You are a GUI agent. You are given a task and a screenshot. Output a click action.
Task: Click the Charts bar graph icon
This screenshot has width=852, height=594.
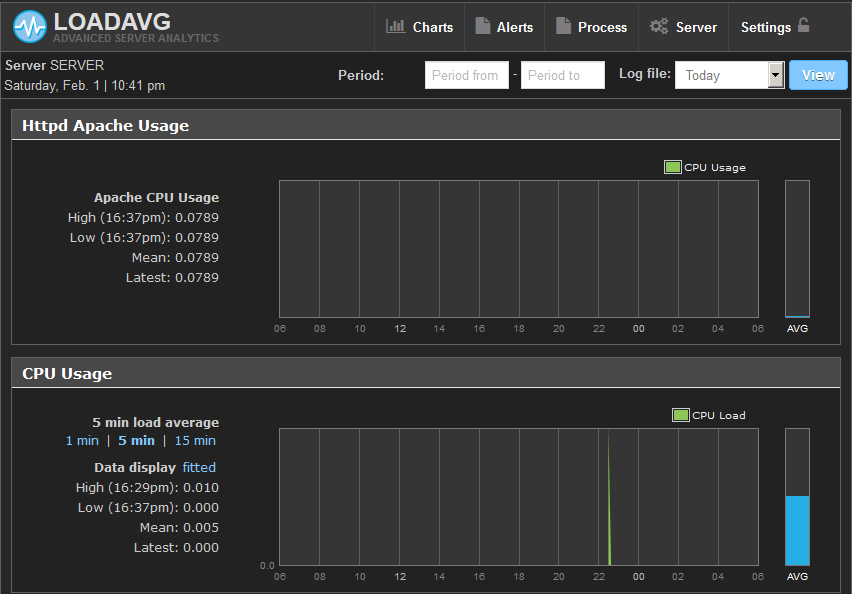coord(395,26)
